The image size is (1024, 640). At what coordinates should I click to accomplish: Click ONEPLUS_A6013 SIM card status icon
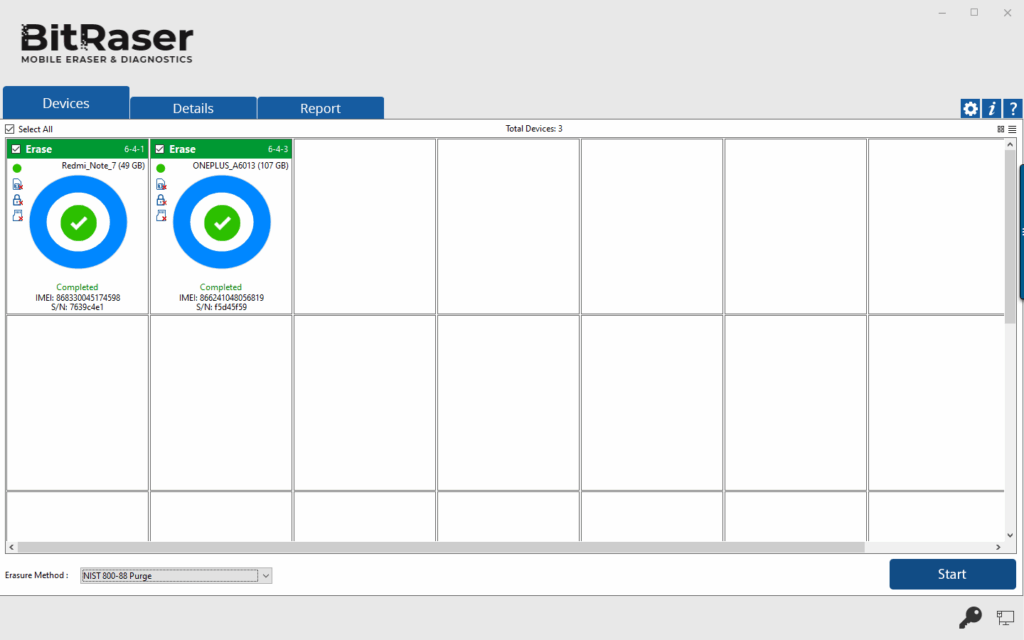(161, 184)
